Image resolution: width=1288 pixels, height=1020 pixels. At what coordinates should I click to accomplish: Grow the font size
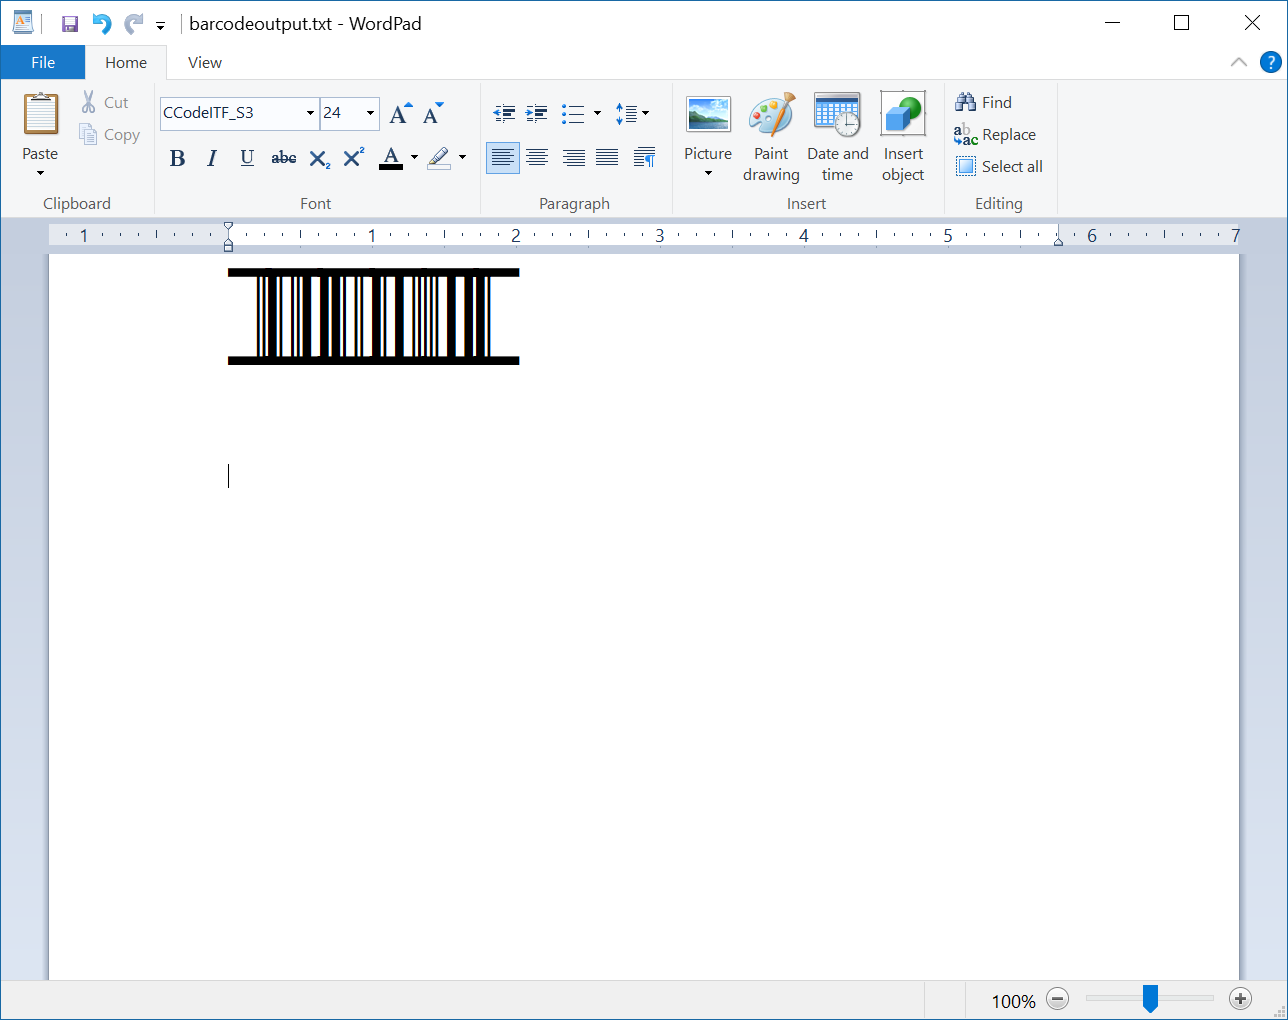pyautogui.click(x=400, y=113)
